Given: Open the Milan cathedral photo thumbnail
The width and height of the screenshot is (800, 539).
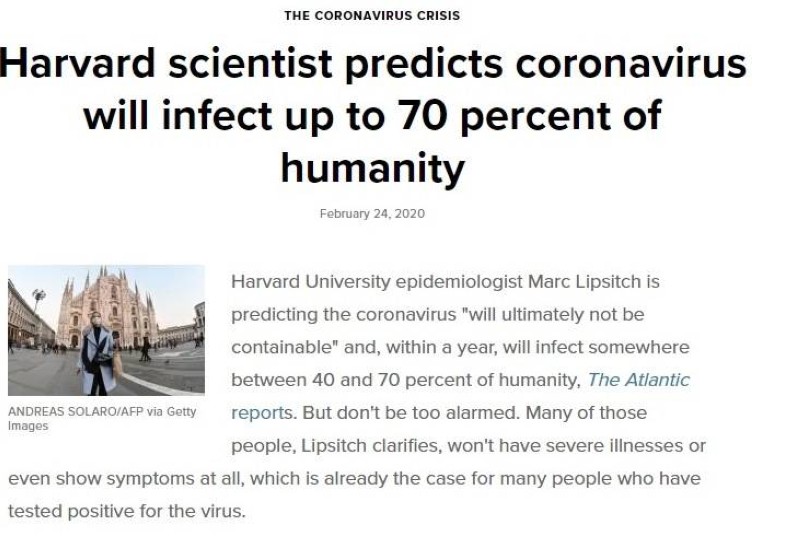Looking at the screenshot, I should [106, 330].
